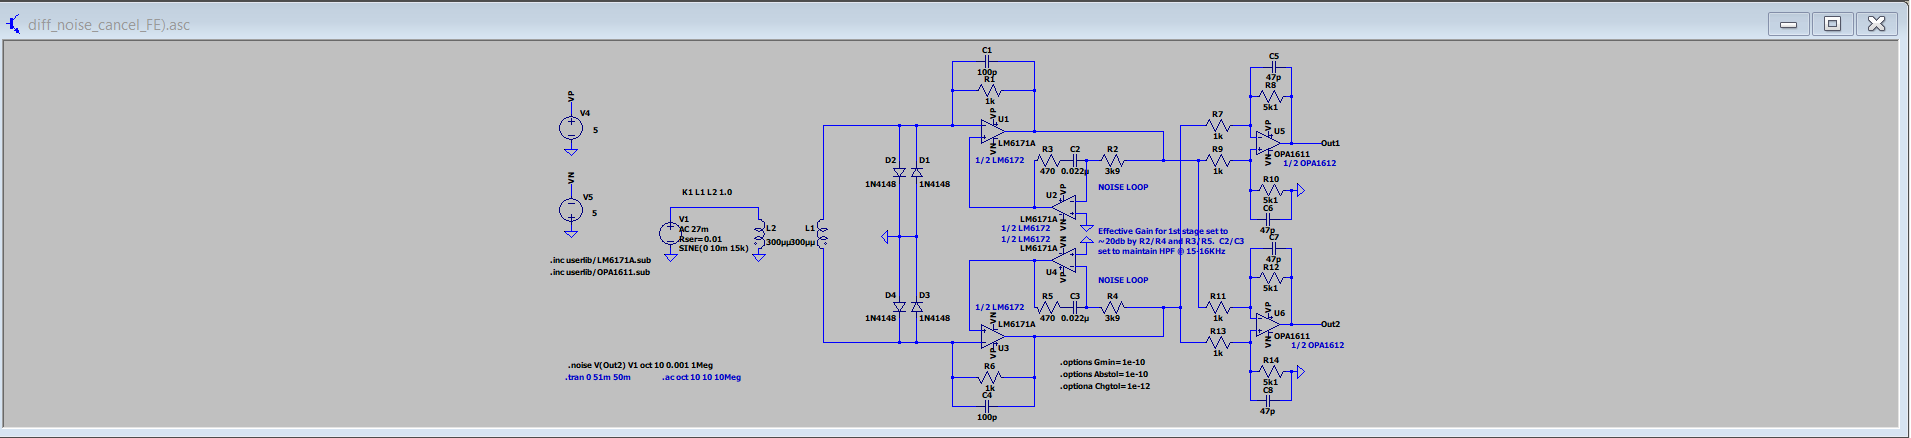
Task: Close the schematic window
Action: (x=1877, y=24)
